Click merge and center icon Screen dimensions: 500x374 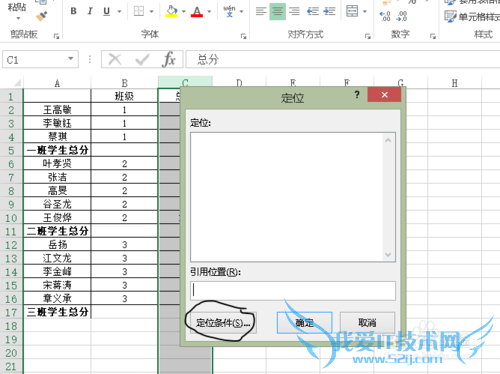click(x=352, y=11)
